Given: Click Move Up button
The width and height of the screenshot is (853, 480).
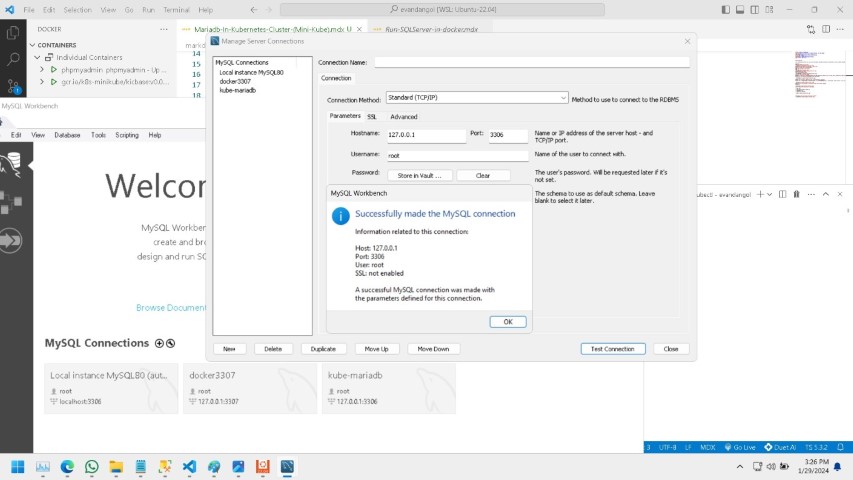Looking at the screenshot, I should click(x=376, y=349).
